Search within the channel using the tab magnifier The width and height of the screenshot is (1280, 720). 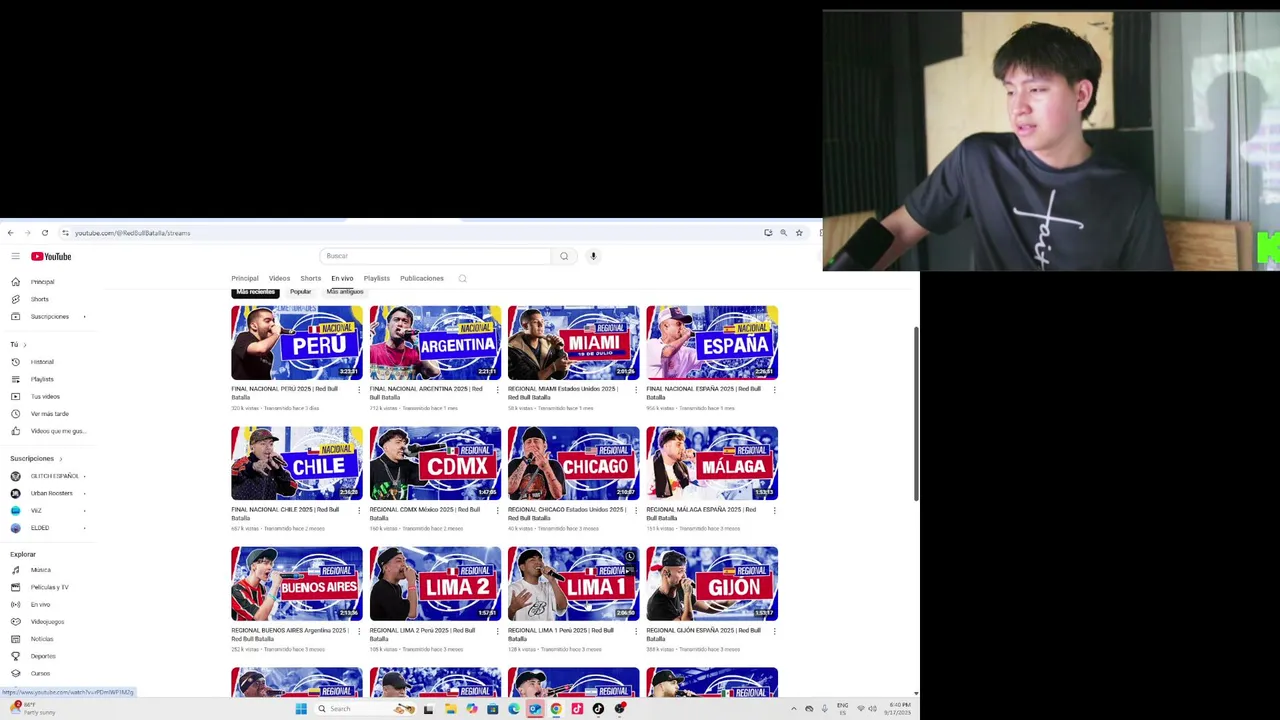462,279
